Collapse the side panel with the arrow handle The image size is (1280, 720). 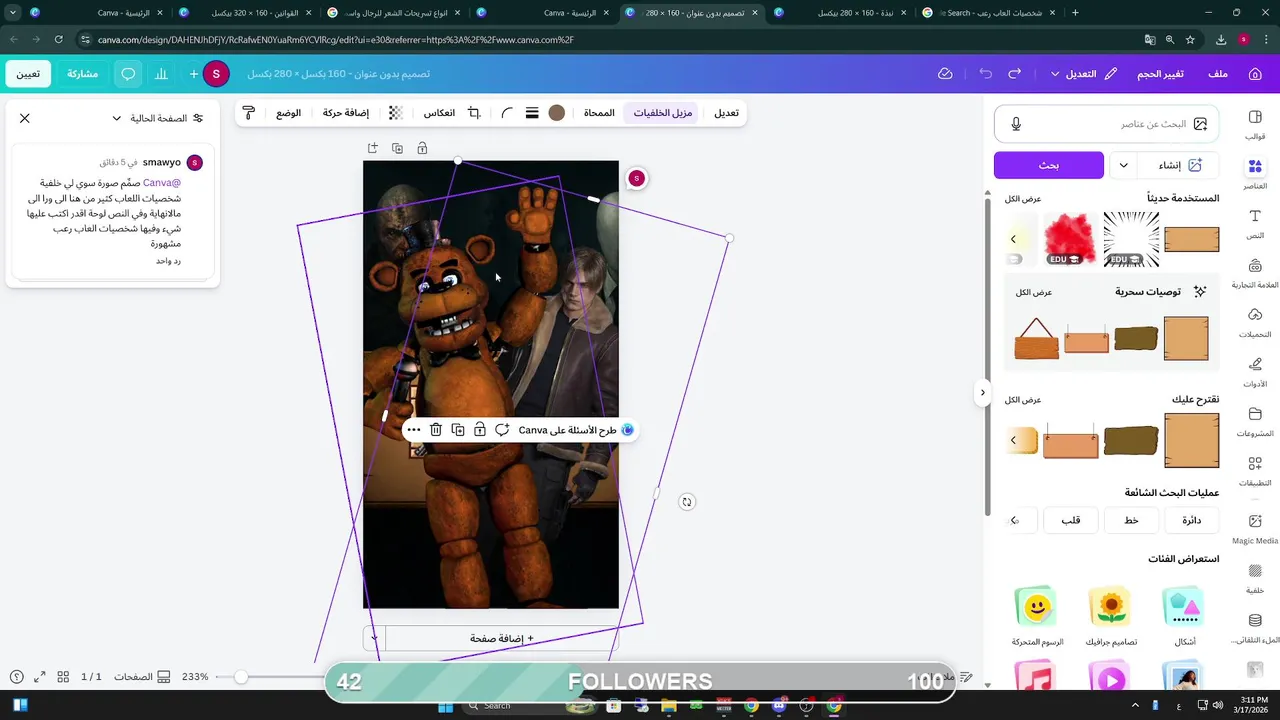click(x=982, y=392)
